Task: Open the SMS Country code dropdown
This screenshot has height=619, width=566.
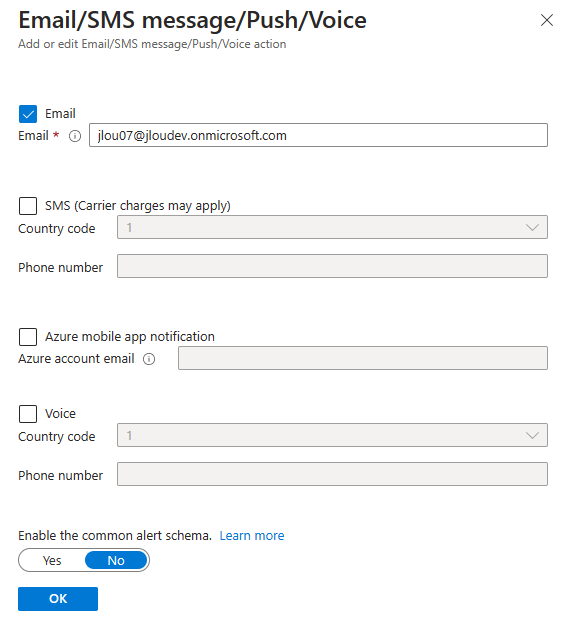Action: (x=332, y=227)
